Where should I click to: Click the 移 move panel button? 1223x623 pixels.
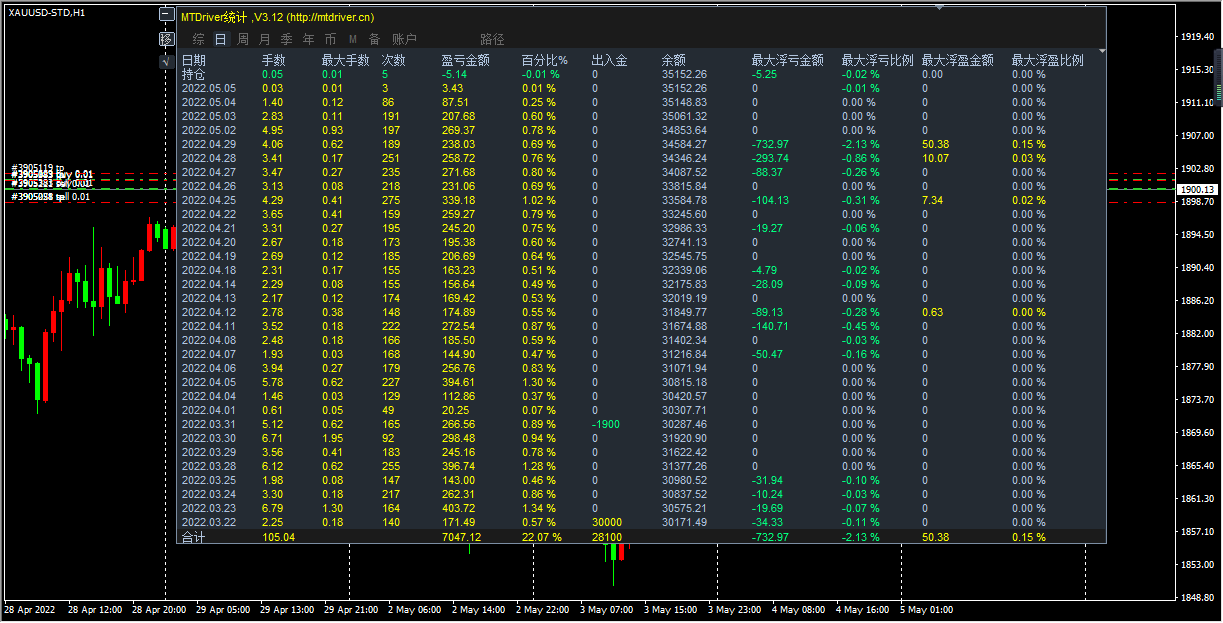[167, 39]
